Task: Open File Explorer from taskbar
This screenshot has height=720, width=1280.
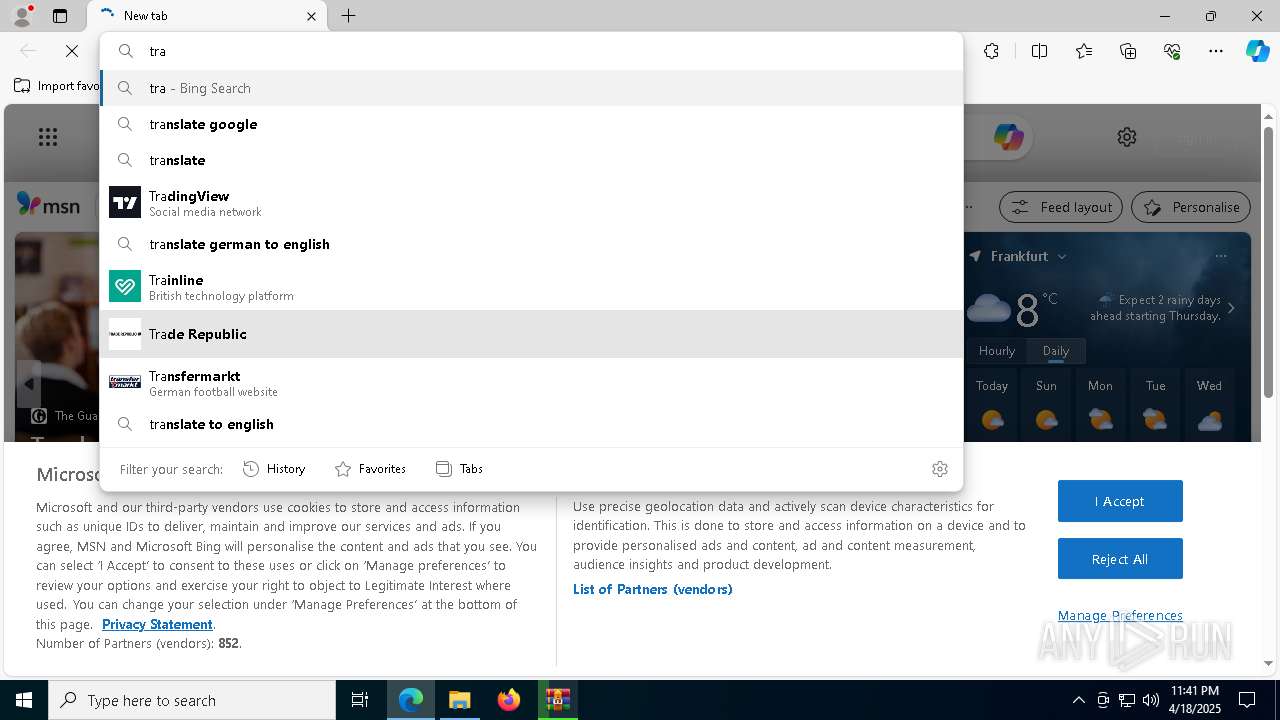Action: (459, 700)
